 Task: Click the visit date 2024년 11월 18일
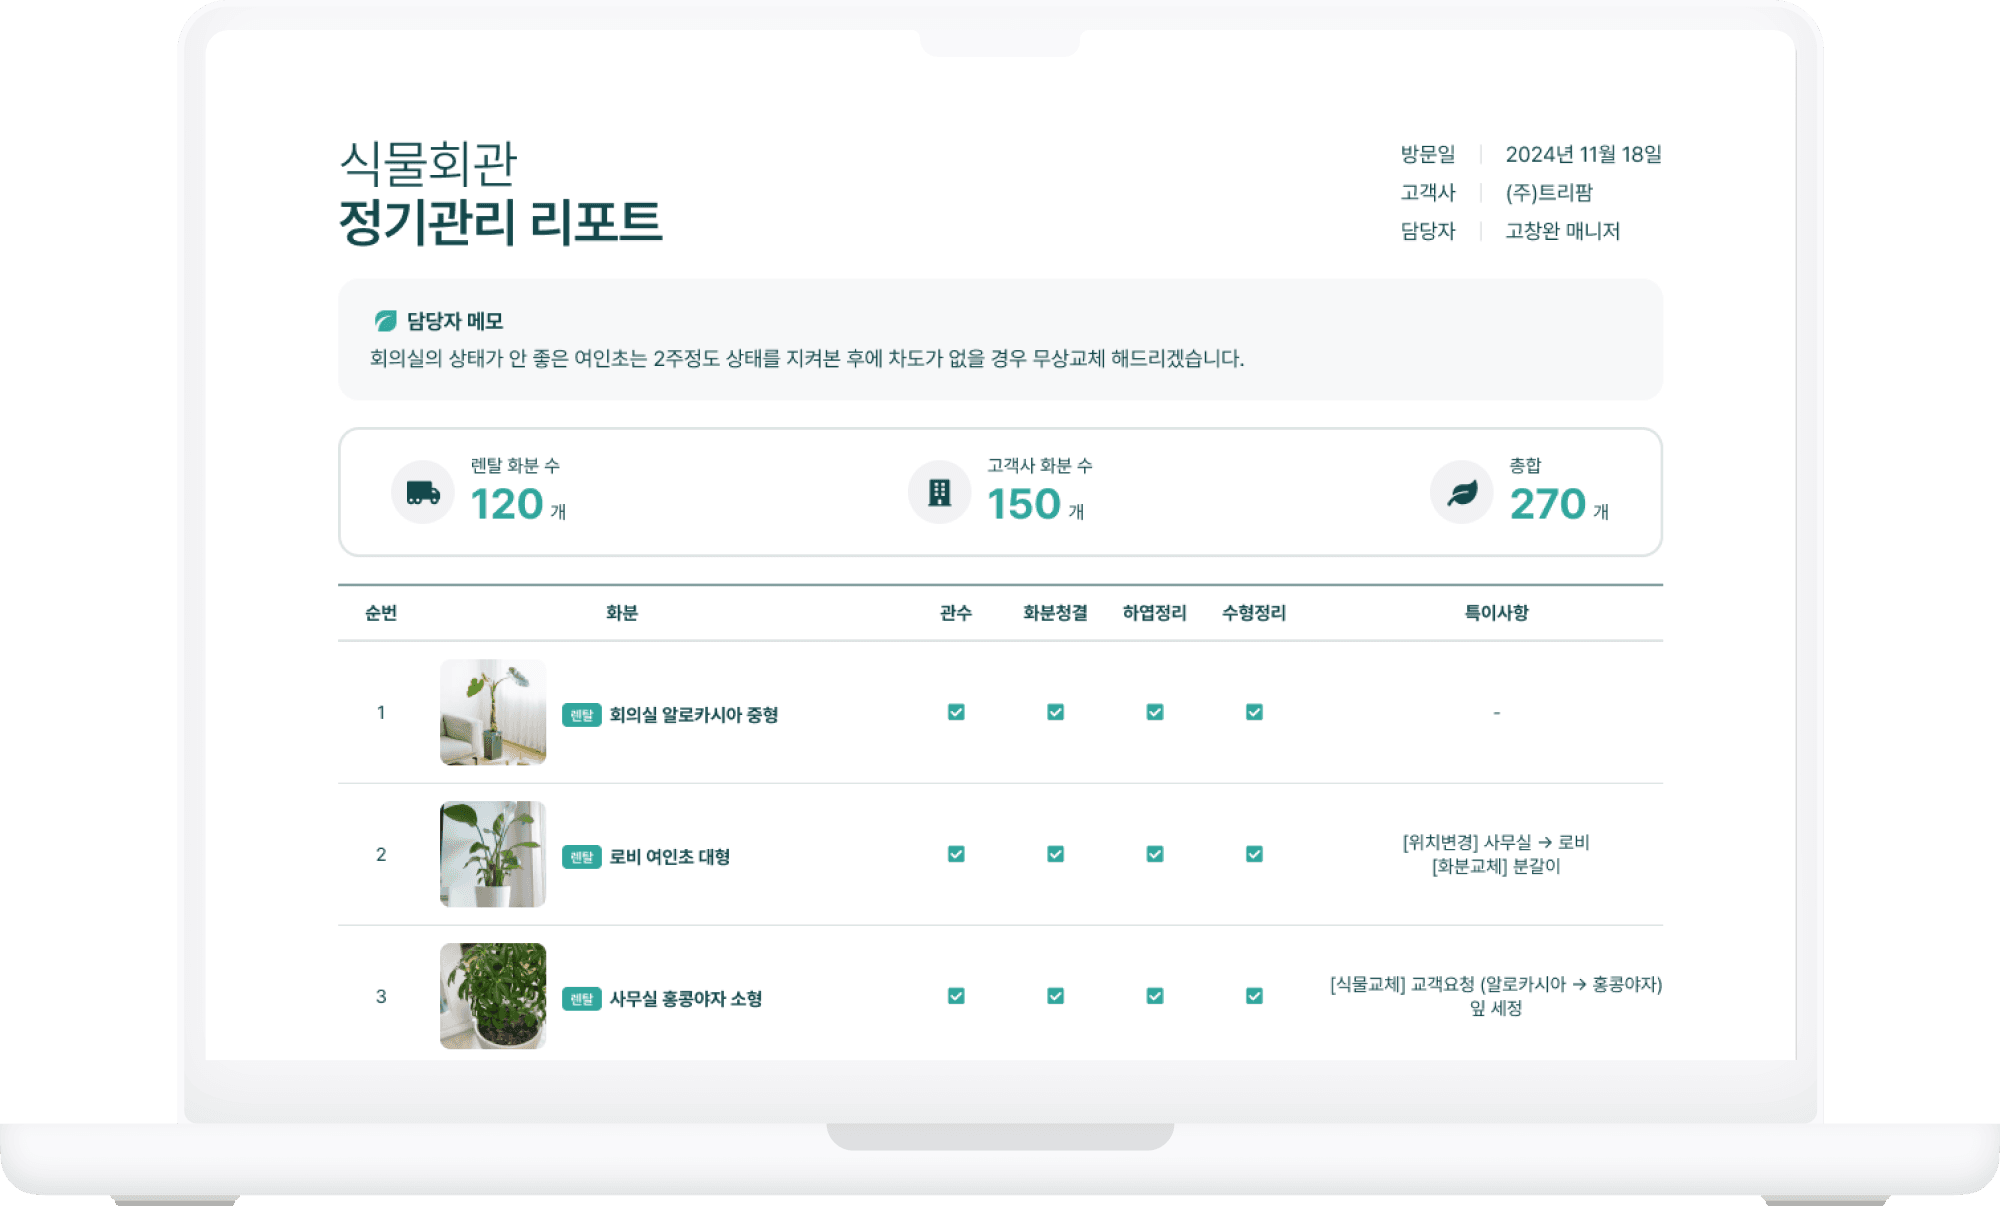[x=1584, y=153]
